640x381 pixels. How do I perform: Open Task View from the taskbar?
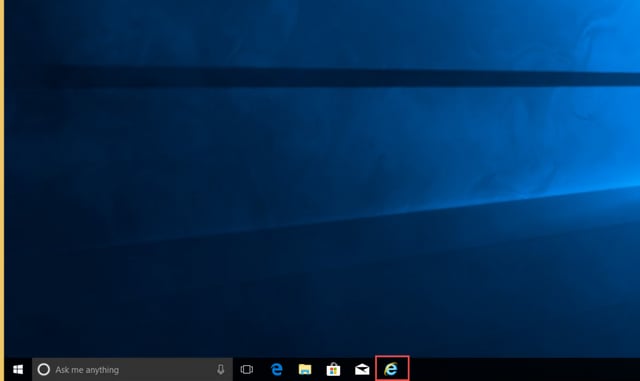[247, 370]
